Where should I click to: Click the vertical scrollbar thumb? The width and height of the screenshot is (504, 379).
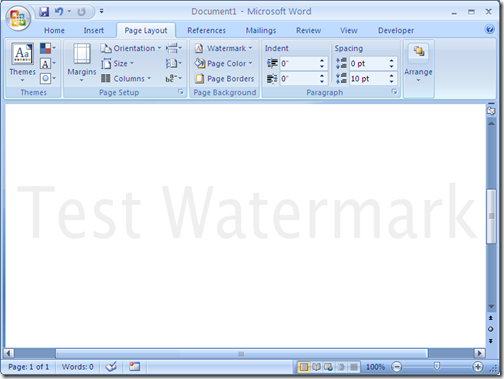(x=491, y=216)
